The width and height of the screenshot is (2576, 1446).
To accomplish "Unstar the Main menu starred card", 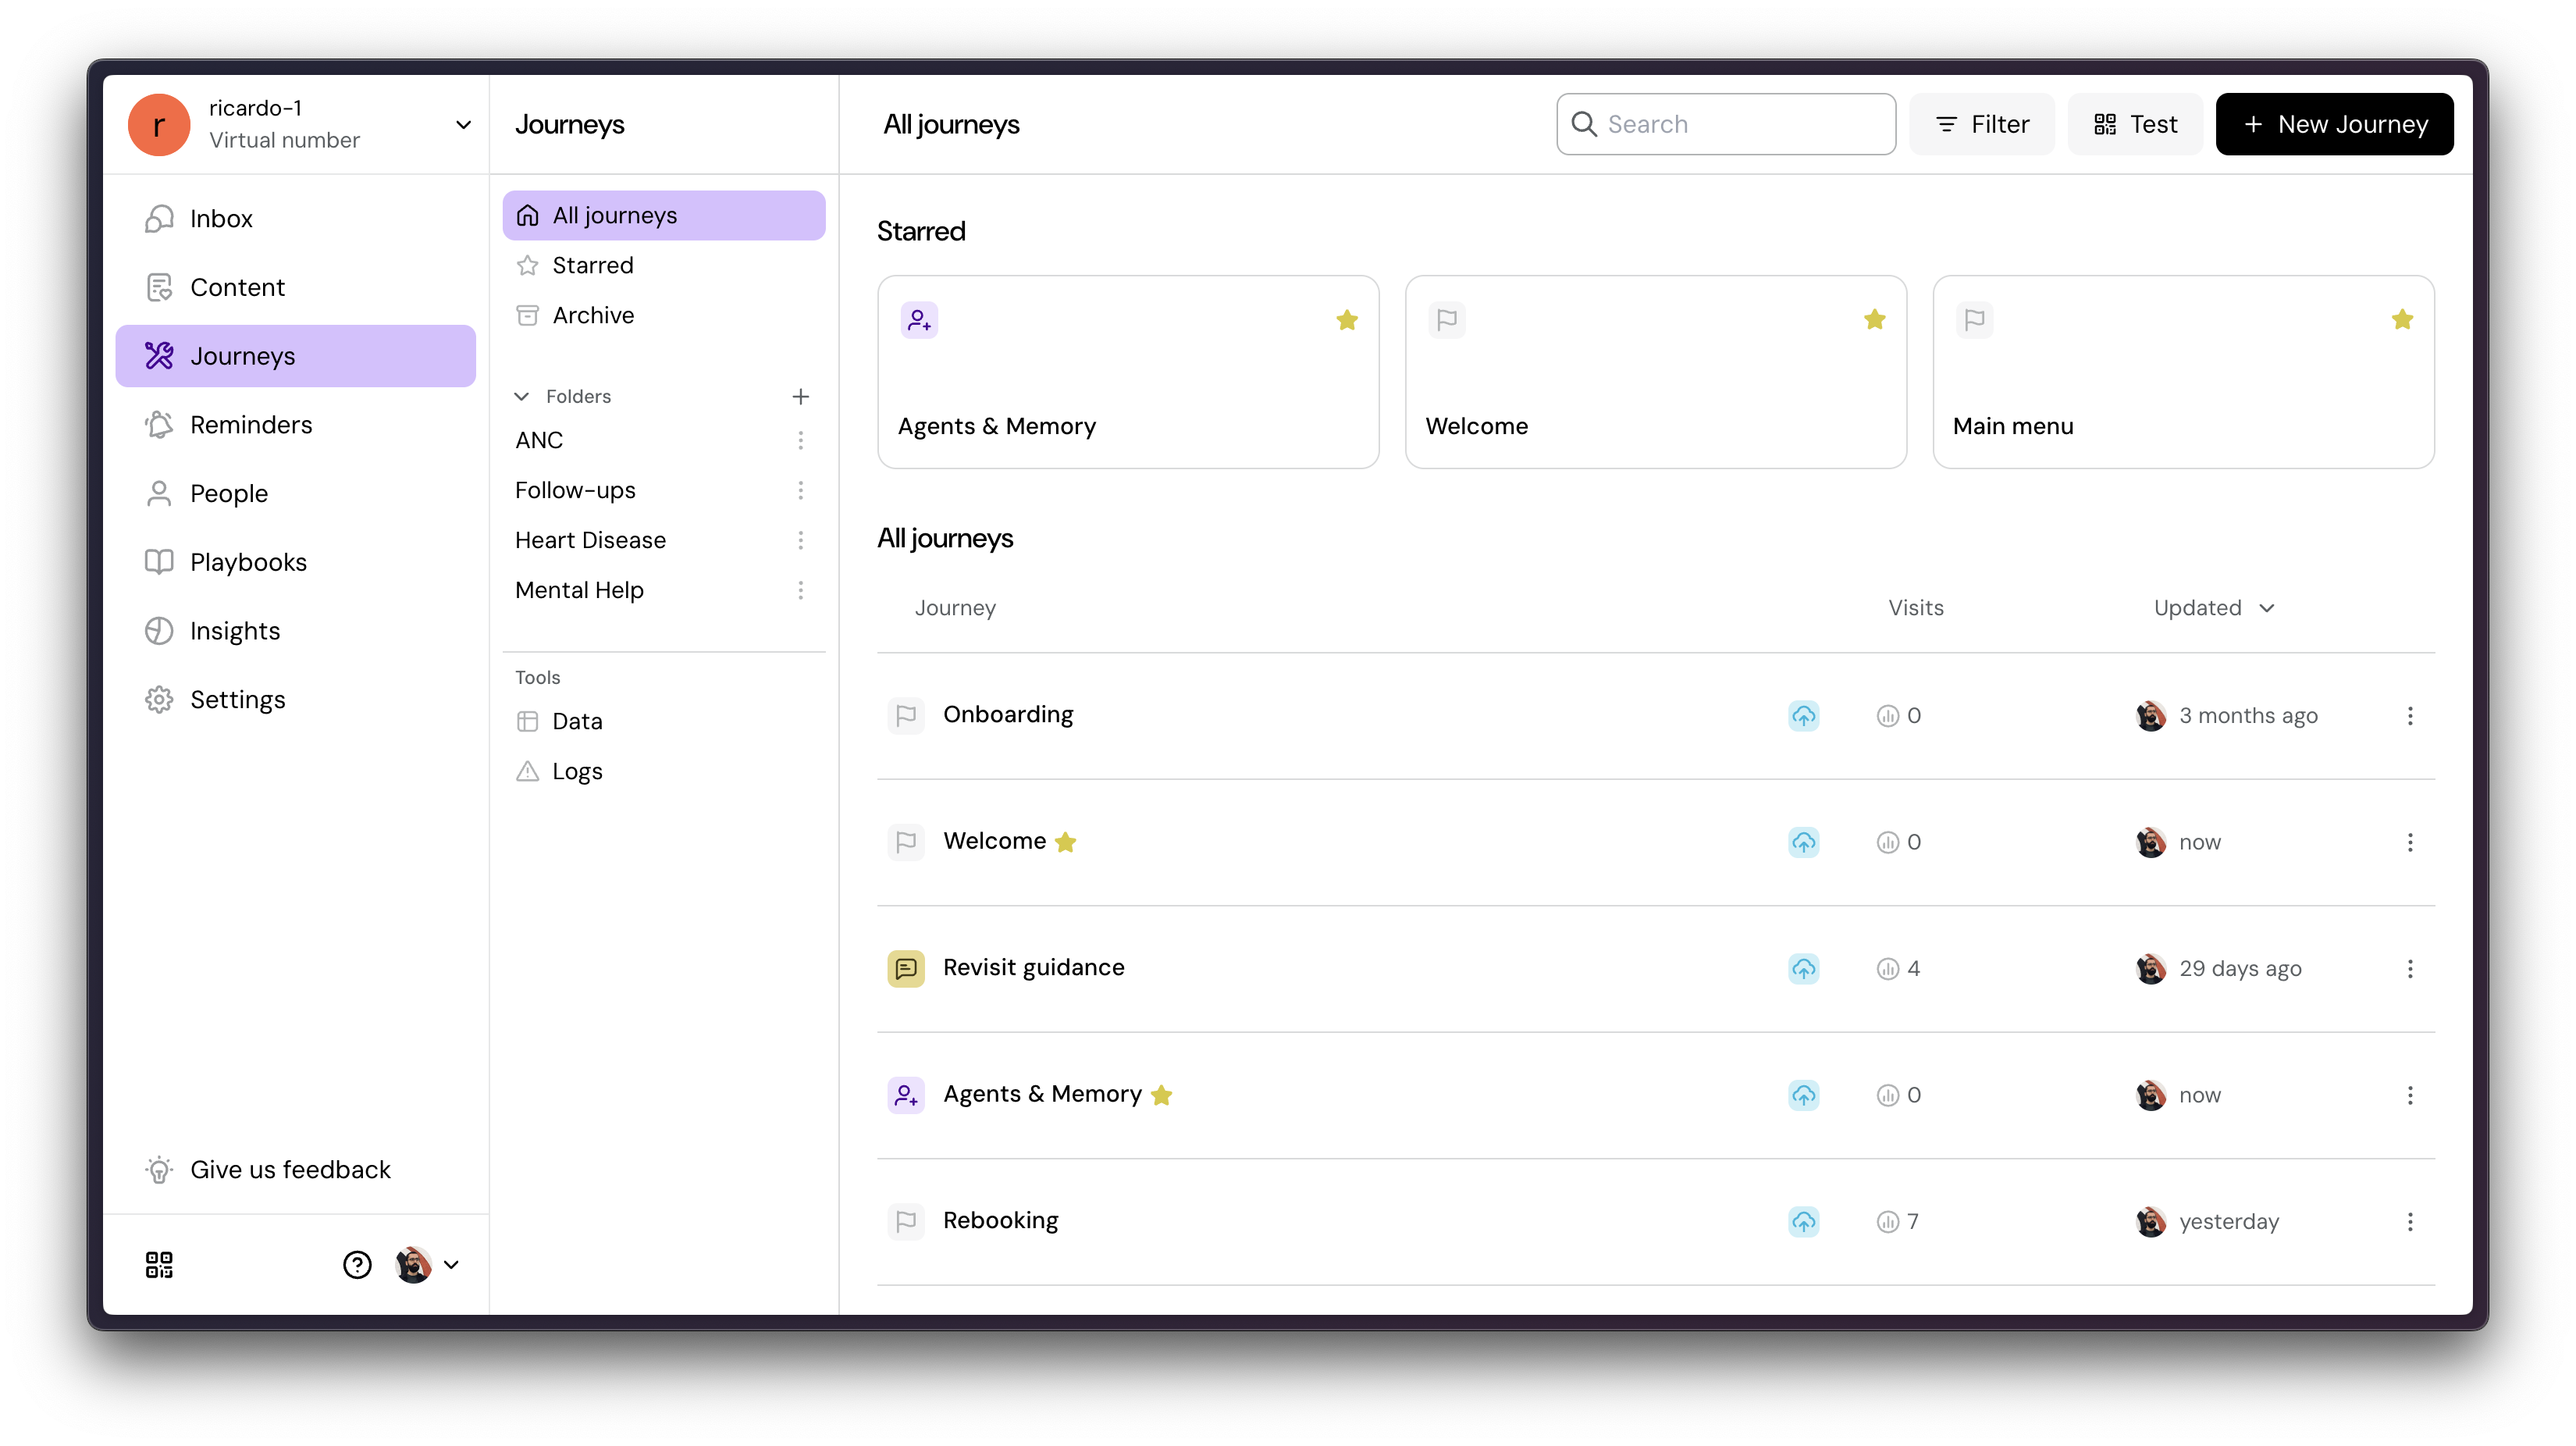I will (x=2402, y=320).
